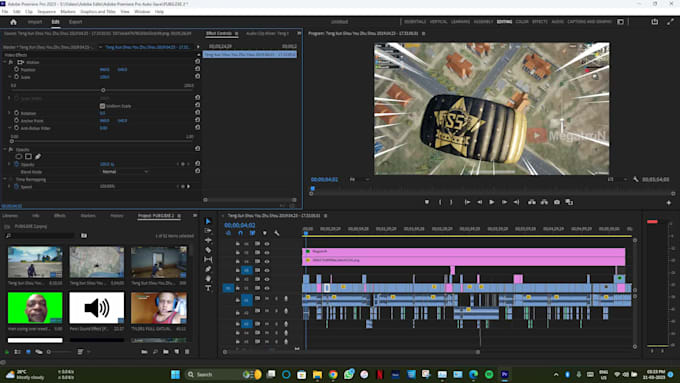Viewport: 680px width, 383px height.
Task: Create ellipse mask under Opacity
Action: click(x=19, y=157)
